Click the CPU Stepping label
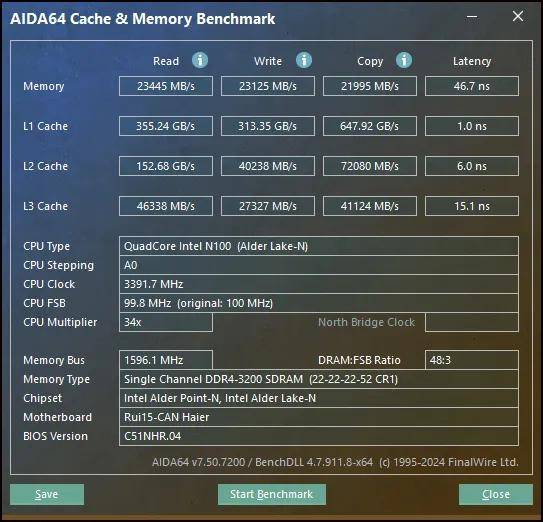Screen dimensions: 543x522 point(58,266)
